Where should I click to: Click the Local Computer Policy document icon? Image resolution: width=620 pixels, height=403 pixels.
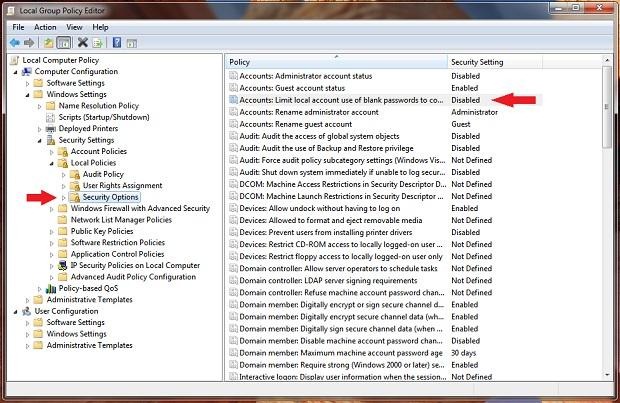[15, 60]
